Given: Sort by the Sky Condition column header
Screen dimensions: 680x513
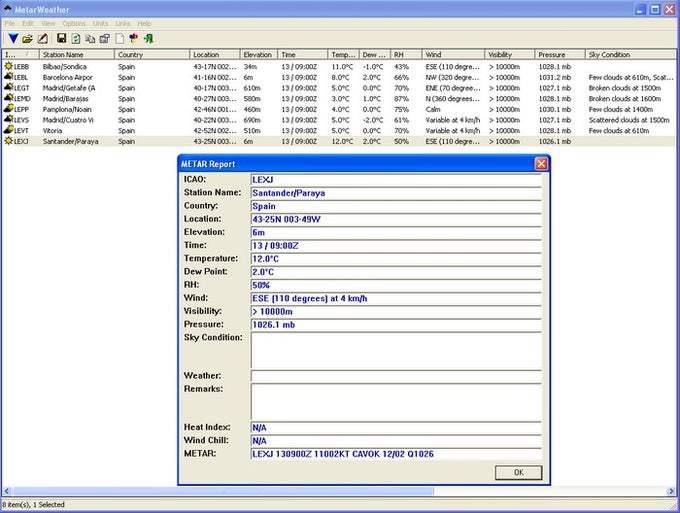Looking at the screenshot, I should point(632,55).
